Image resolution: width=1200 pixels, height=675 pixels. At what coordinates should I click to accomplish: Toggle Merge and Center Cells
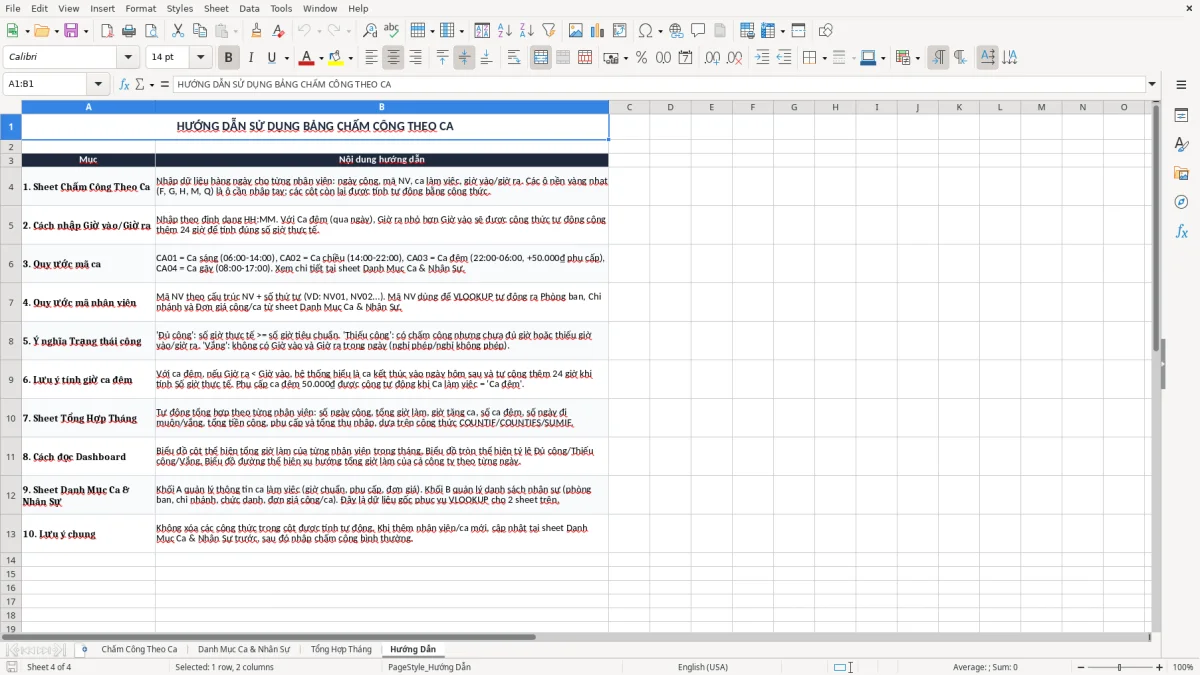pyautogui.click(x=541, y=58)
